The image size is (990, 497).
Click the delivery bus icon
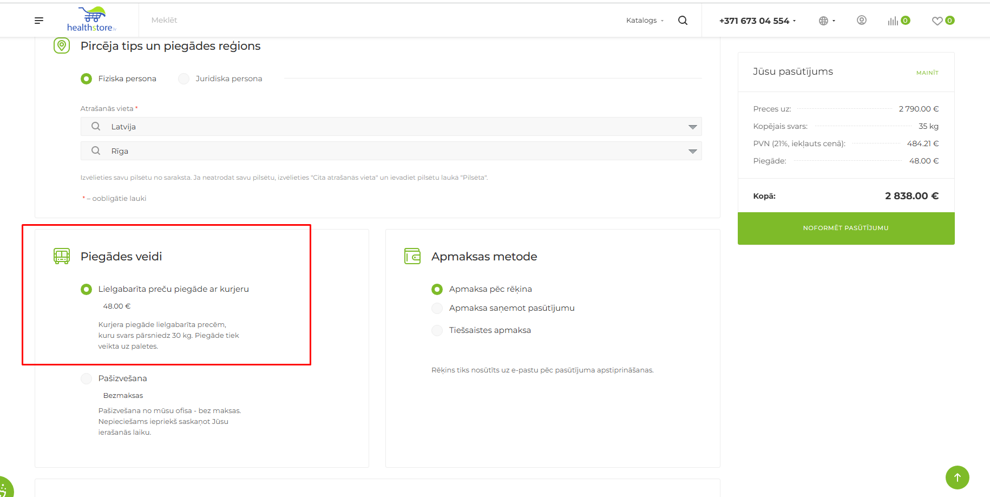[61, 257]
